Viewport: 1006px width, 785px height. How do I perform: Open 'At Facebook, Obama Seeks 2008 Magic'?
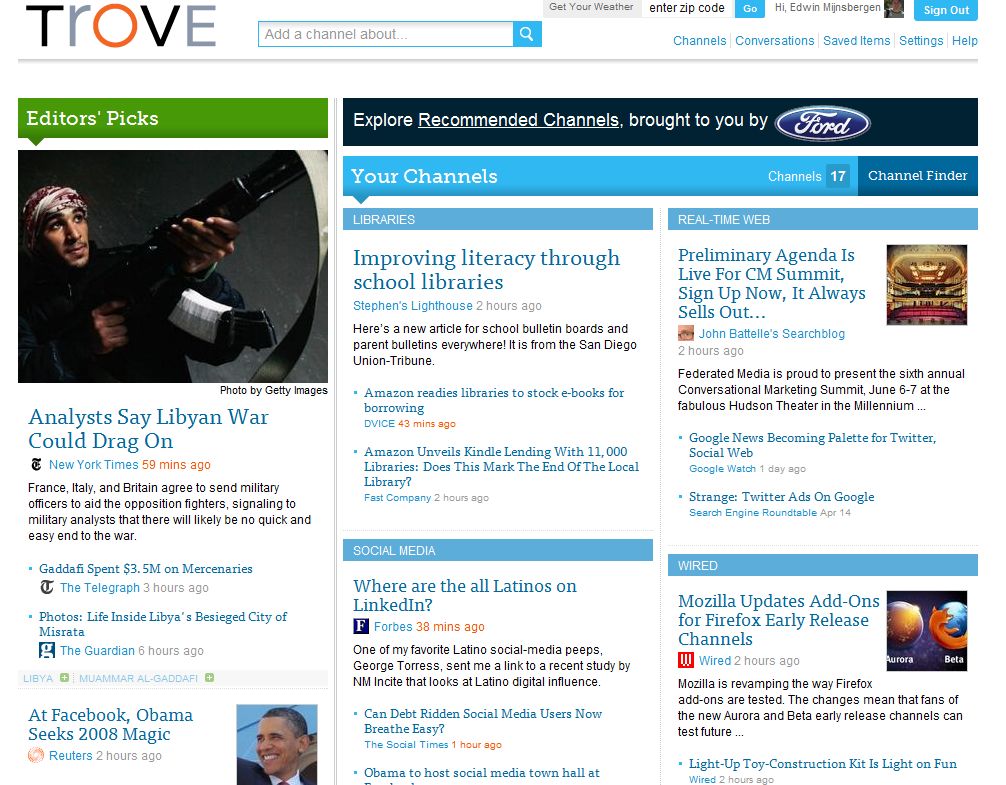[x=110, y=724]
